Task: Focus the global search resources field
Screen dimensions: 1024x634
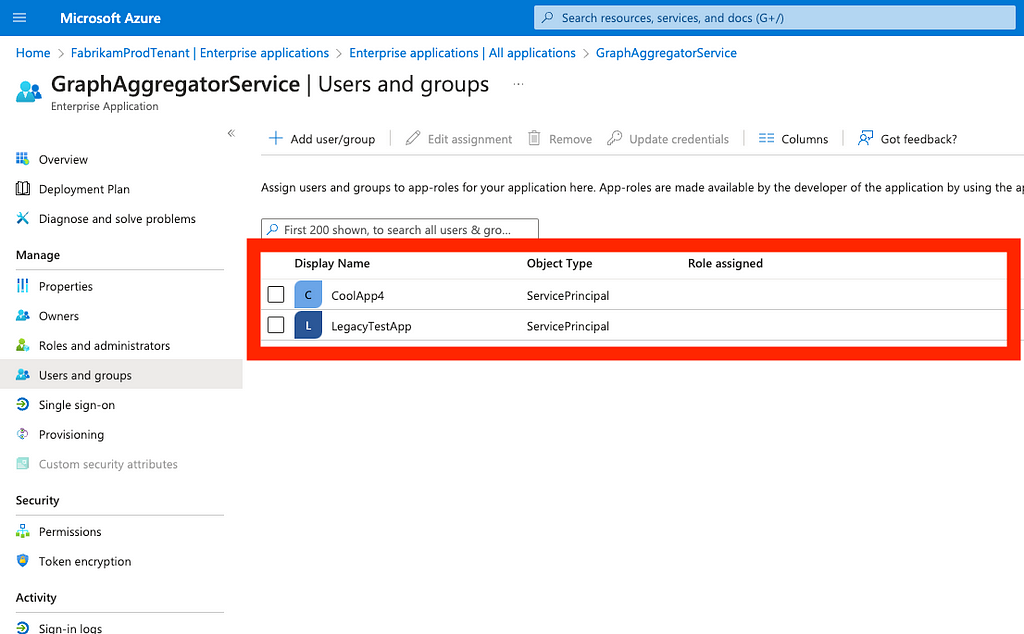Action: tap(775, 18)
